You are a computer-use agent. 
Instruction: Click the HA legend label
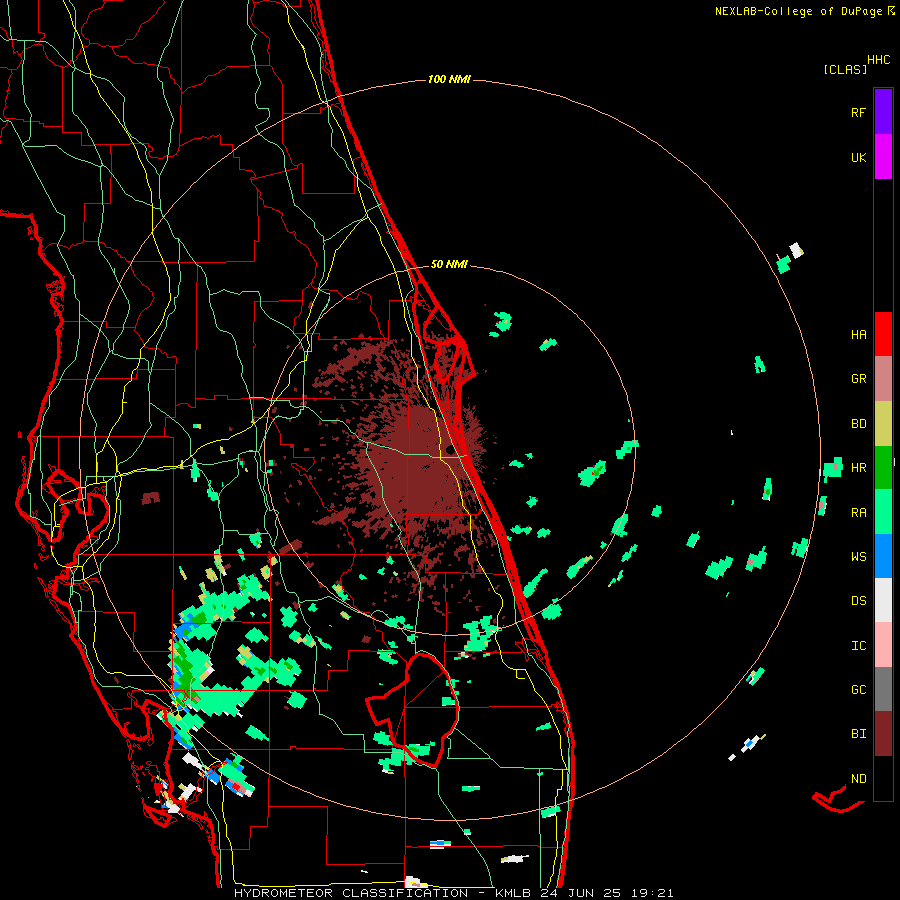pyautogui.click(x=858, y=334)
